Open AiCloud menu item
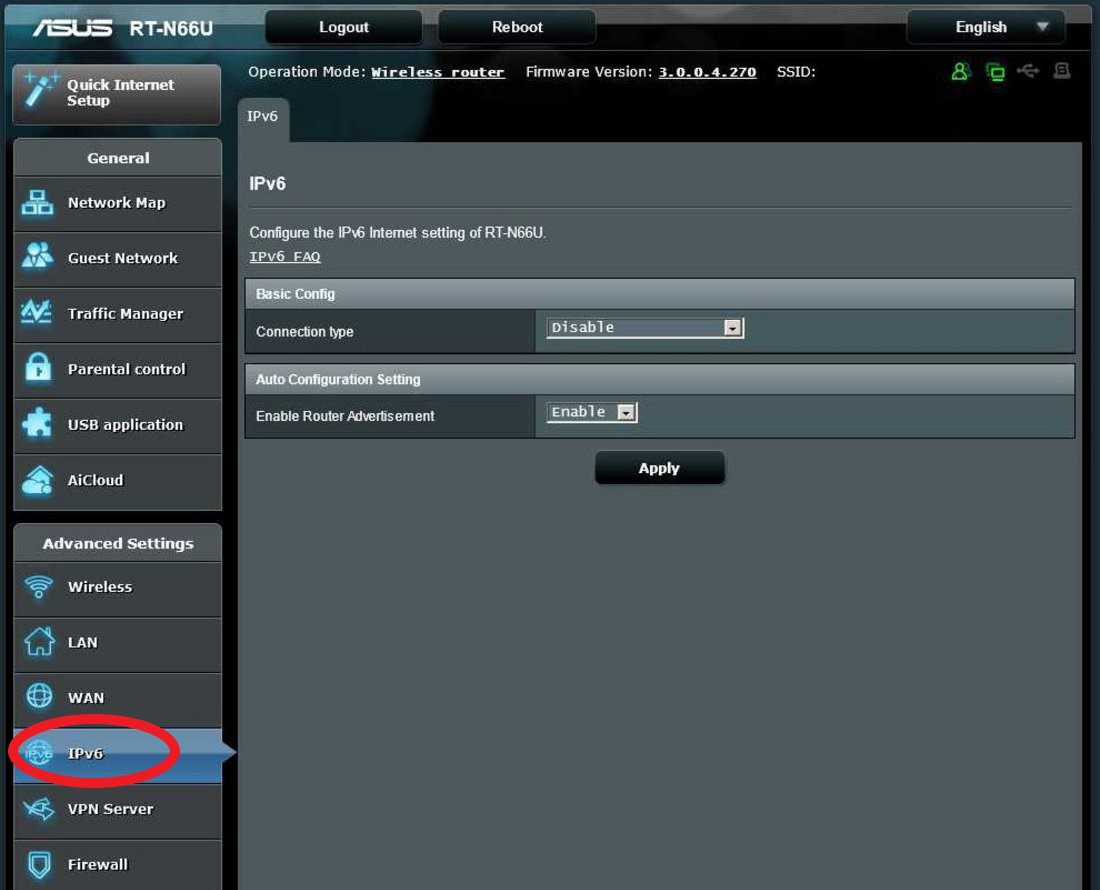Image resolution: width=1100 pixels, height=890 pixels. pos(117,480)
